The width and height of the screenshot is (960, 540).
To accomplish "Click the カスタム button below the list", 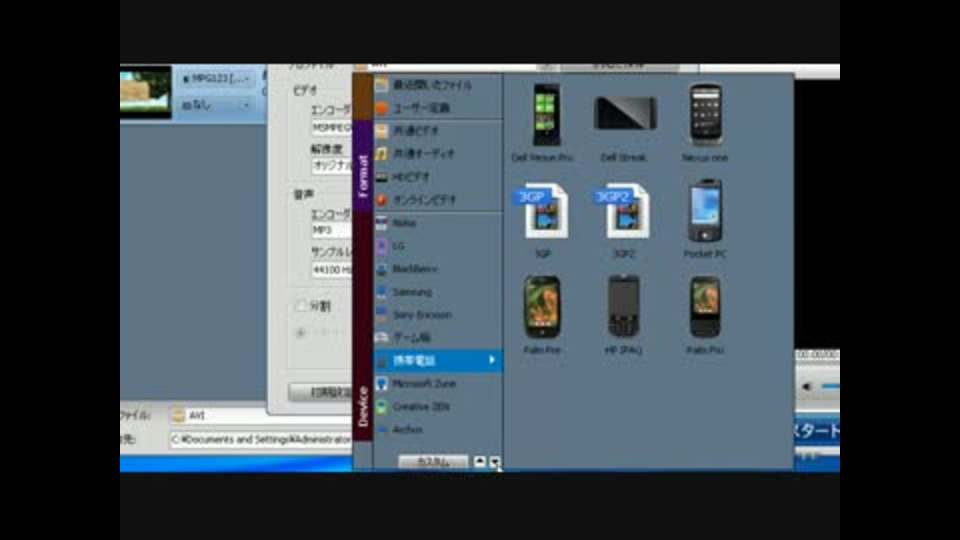I will pyautogui.click(x=433, y=462).
